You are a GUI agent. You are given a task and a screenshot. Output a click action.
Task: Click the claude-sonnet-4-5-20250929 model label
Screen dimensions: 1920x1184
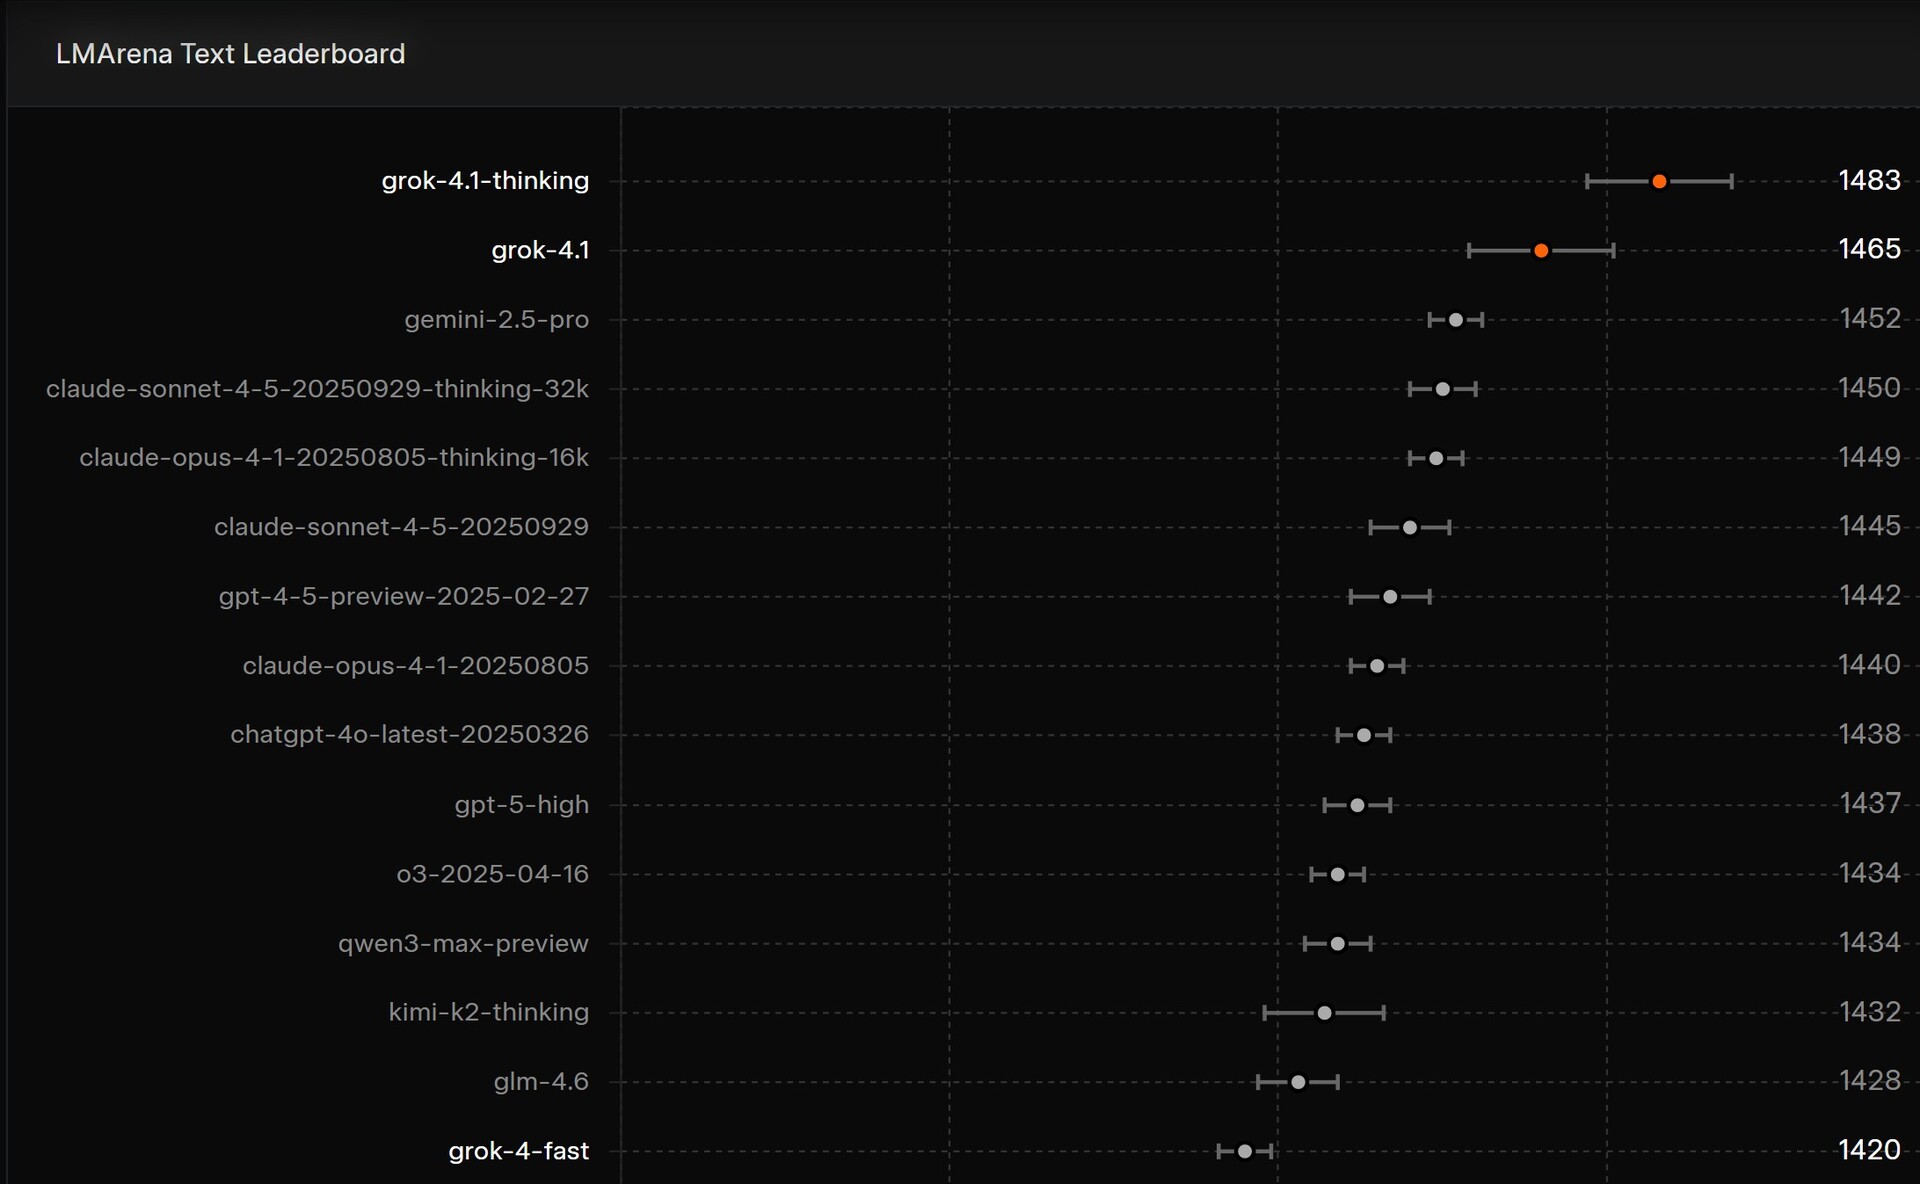point(401,527)
